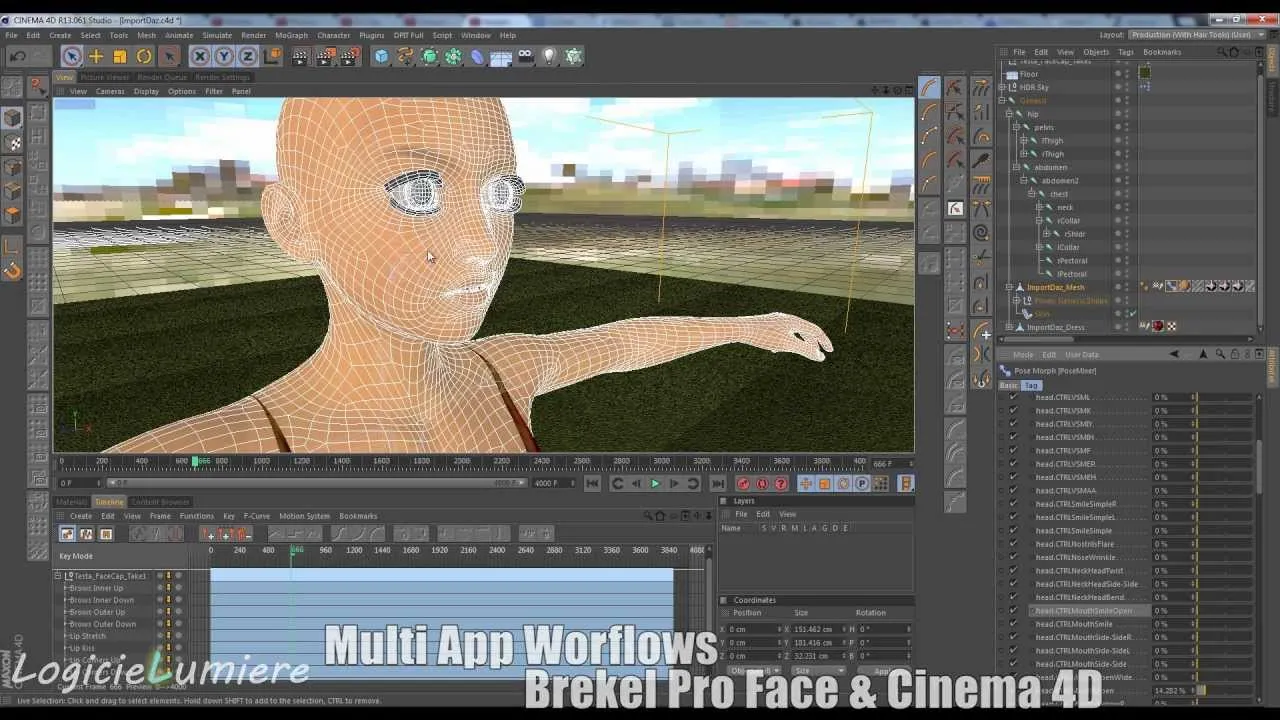Play the animation forward
Screen dimensions: 1280x720
click(655, 483)
